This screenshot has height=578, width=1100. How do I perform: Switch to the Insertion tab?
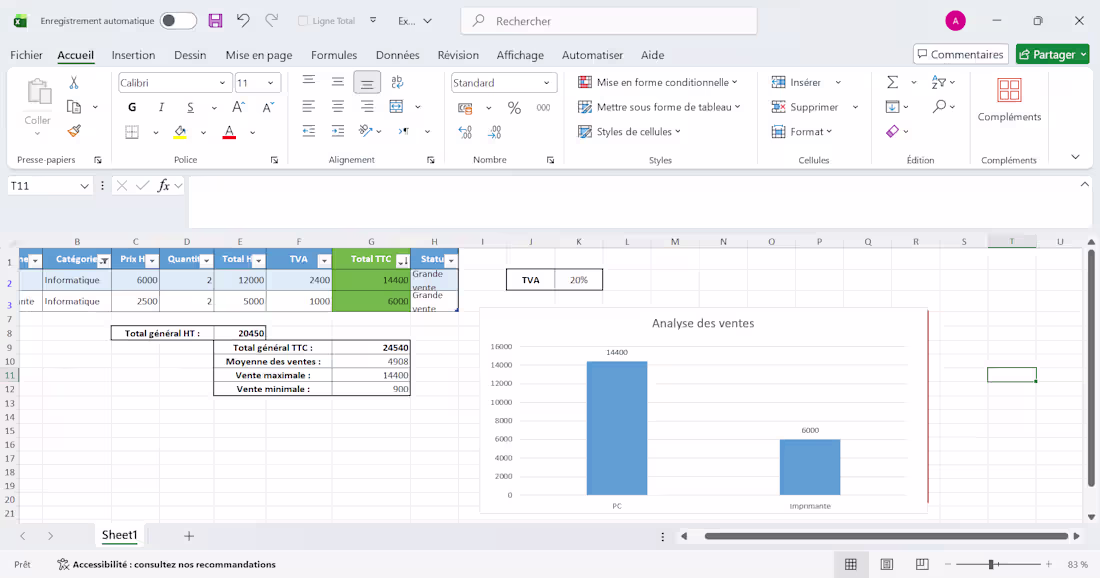coord(133,55)
